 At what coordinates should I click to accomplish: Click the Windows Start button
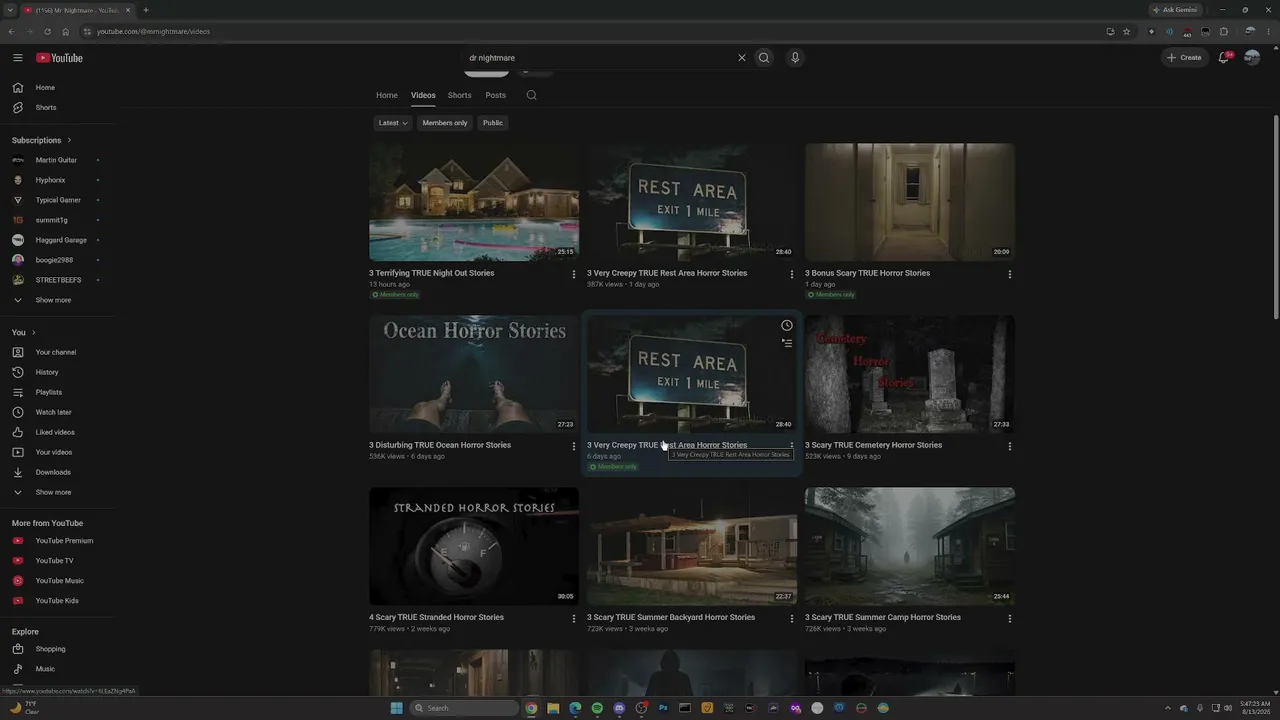point(396,708)
